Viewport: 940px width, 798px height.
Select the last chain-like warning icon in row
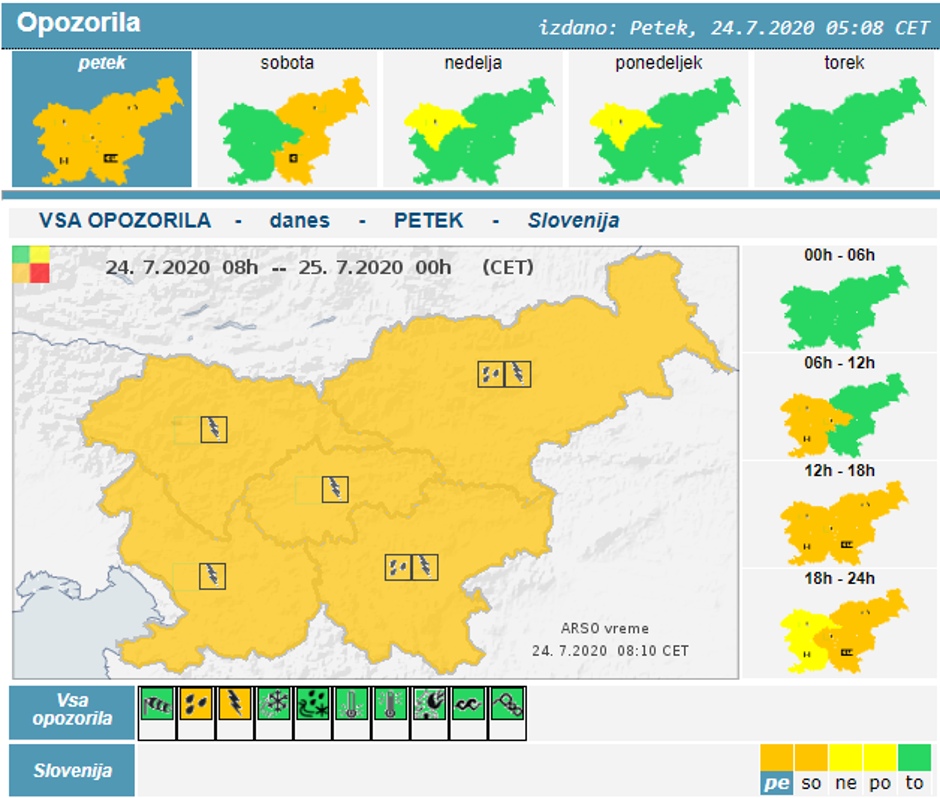[507, 703]
